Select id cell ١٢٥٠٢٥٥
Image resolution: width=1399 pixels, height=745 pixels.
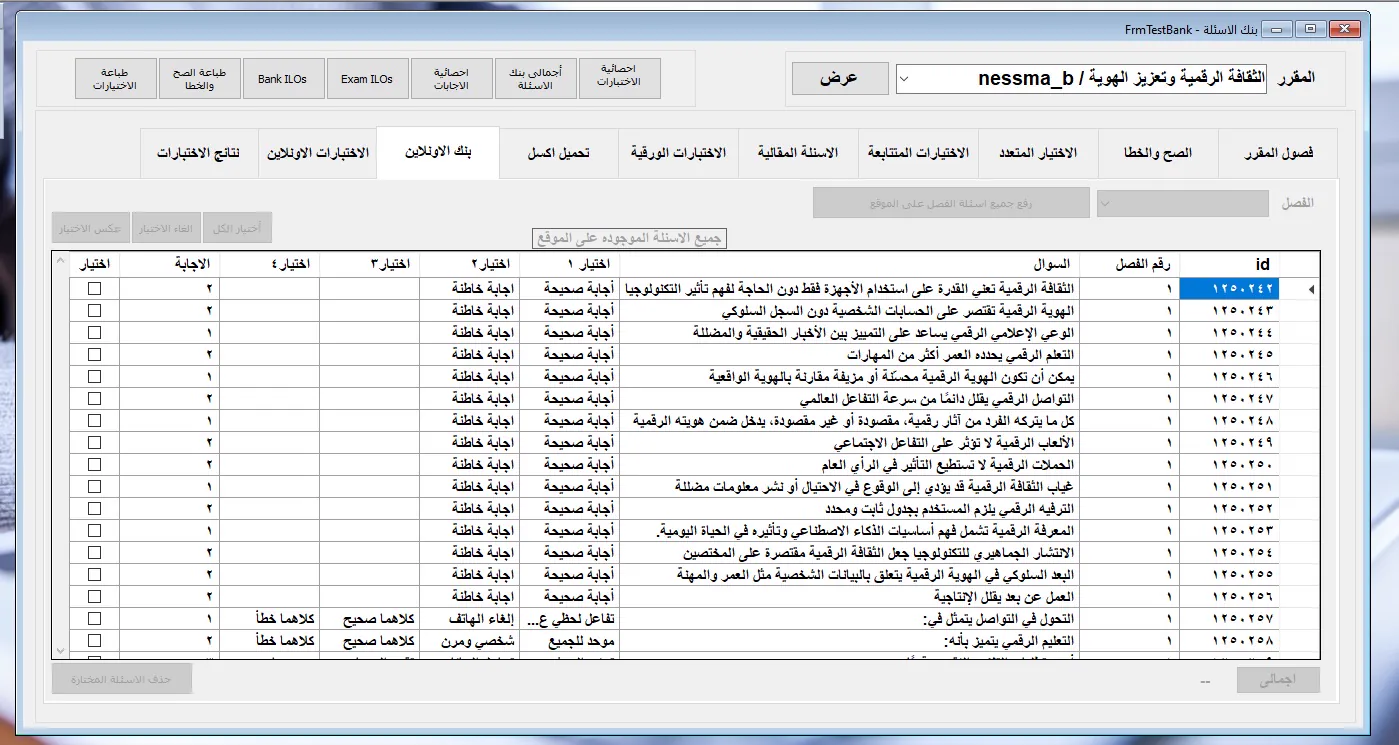pos(1230,575)
